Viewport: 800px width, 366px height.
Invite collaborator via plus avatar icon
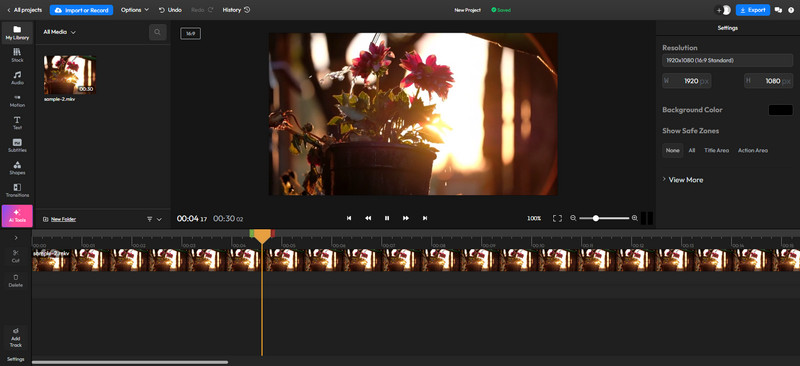(723, 10)
